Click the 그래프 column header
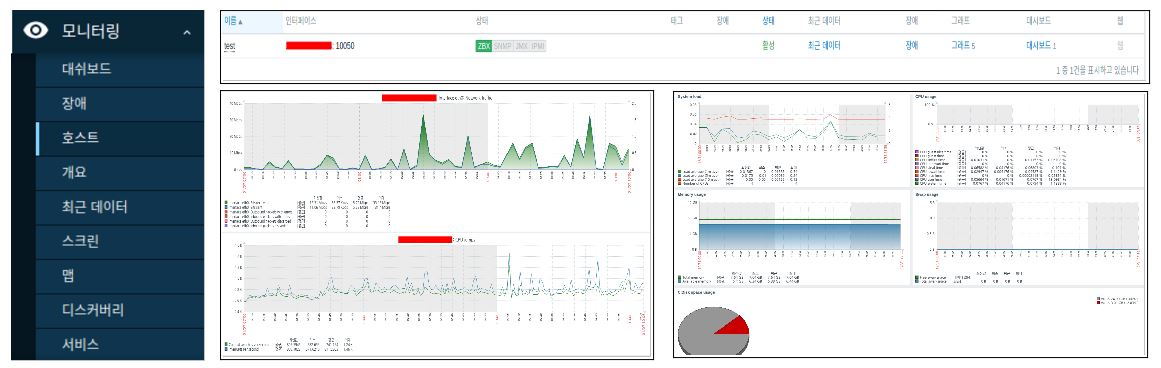Viewport: 1161px width, 368px height. [x=960, y=21]
